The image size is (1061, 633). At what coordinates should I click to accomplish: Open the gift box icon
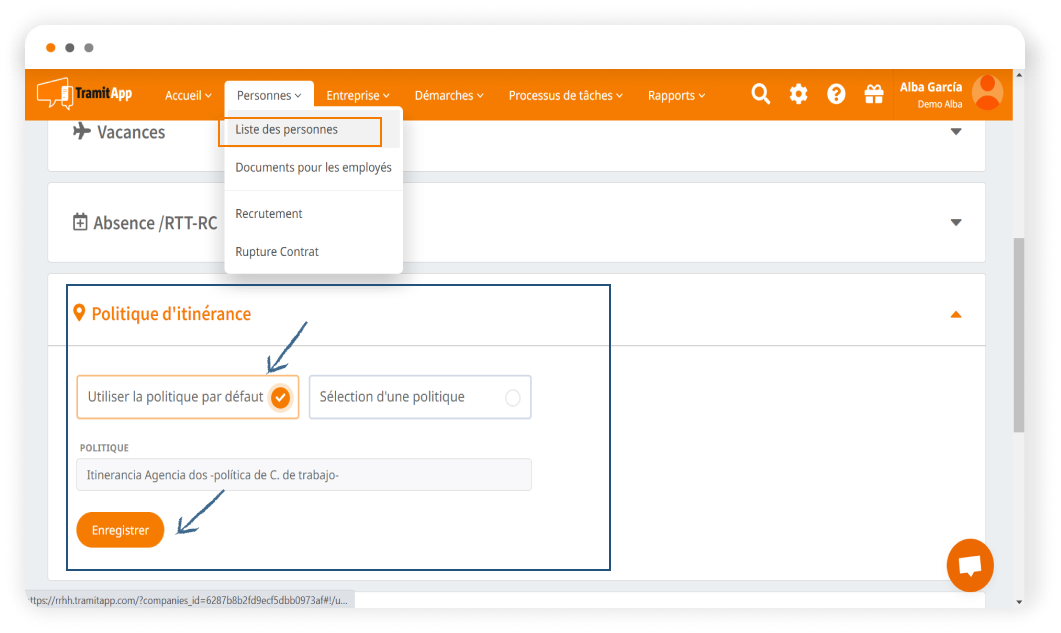tap(874, 94)
